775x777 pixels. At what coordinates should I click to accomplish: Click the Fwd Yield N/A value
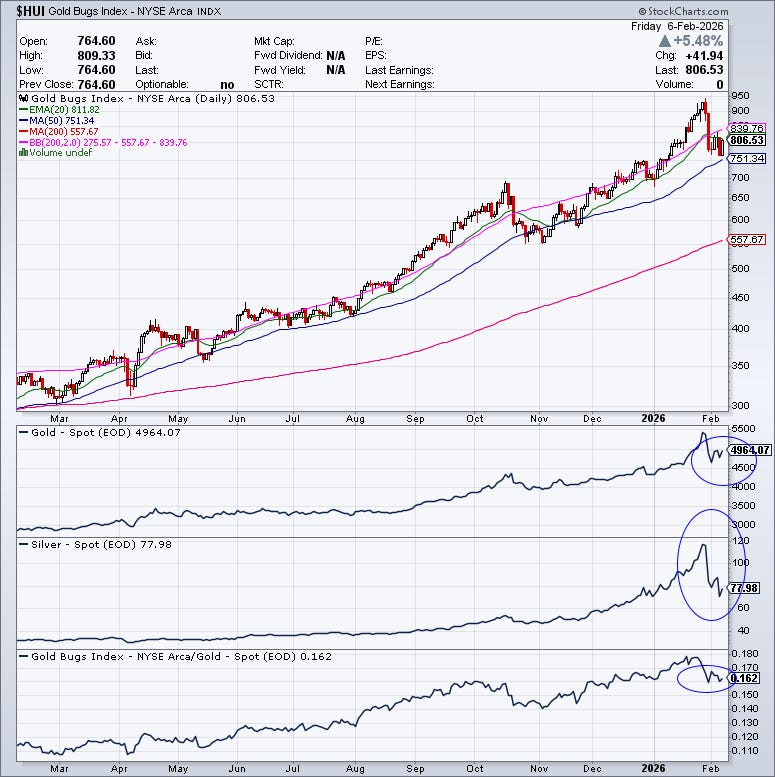335,70
